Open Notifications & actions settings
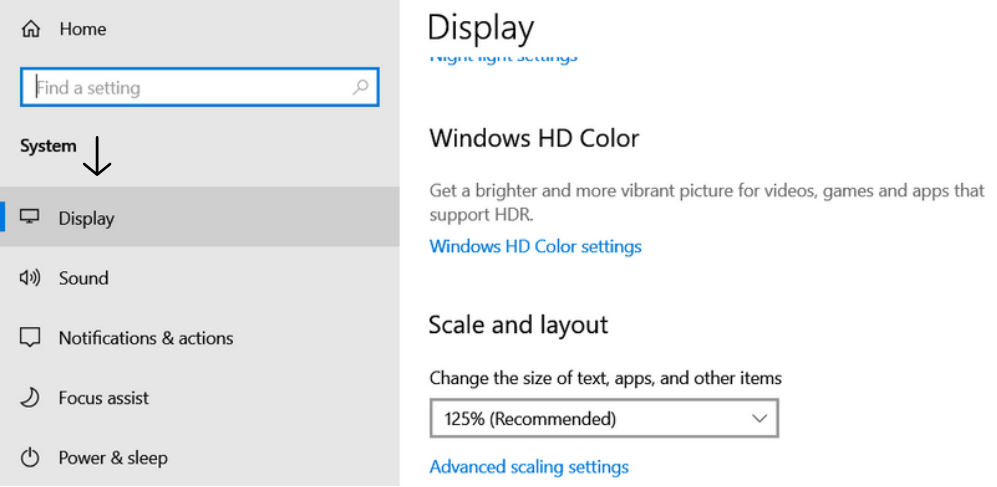997x487 pixels. pos(146,338)
